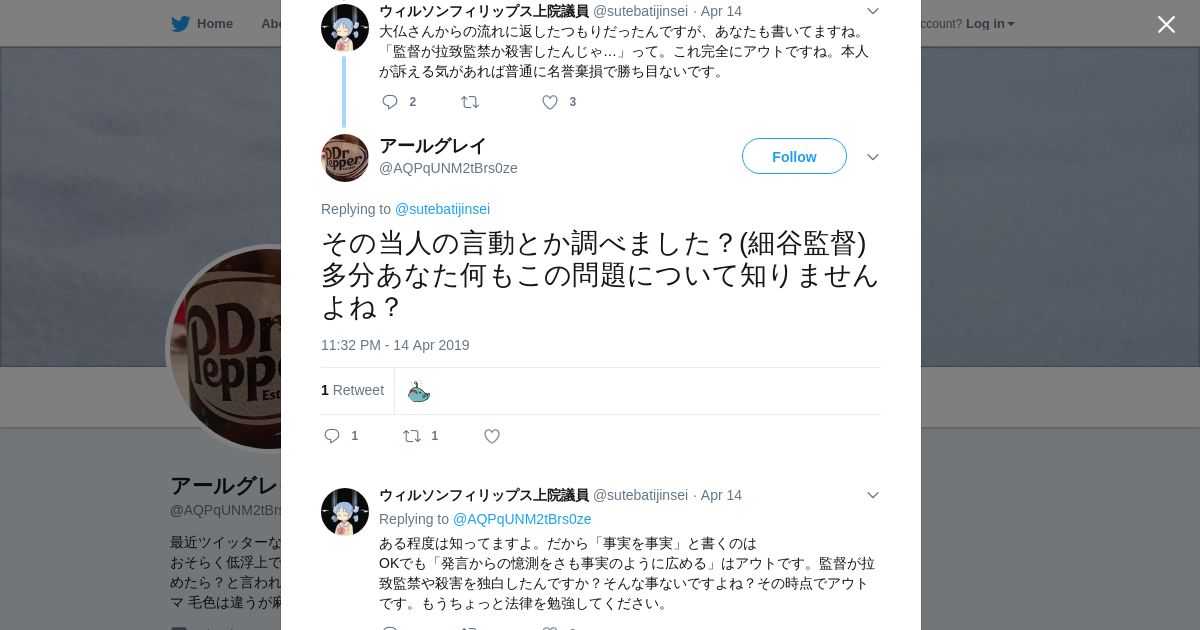This screenshot has width=1200, height=630.
Task: Click the Twitter bird Home icon
Action: click(180, 24)
